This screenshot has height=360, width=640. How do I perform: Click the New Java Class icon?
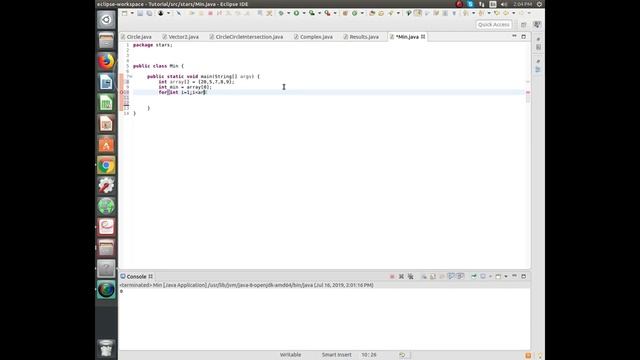point(355,13)
